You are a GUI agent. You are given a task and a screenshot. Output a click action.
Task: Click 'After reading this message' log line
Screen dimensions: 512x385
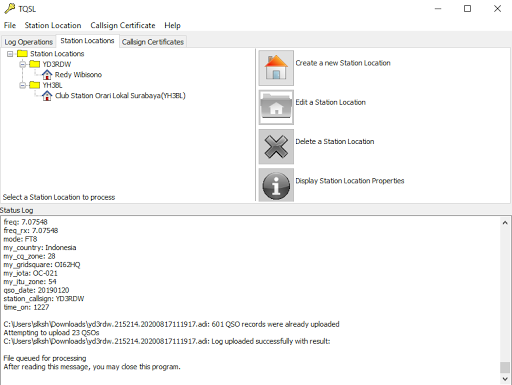(92, 367)
